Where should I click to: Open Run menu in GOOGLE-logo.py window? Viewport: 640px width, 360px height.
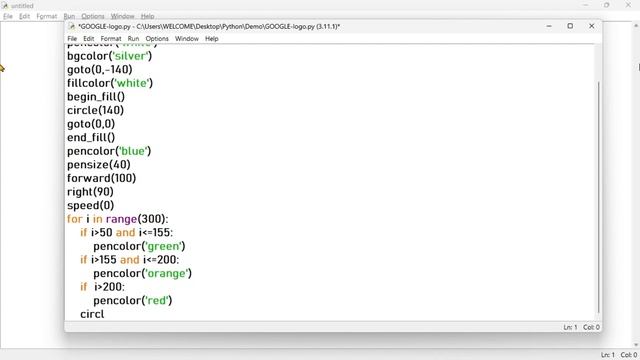click(133, 39)
